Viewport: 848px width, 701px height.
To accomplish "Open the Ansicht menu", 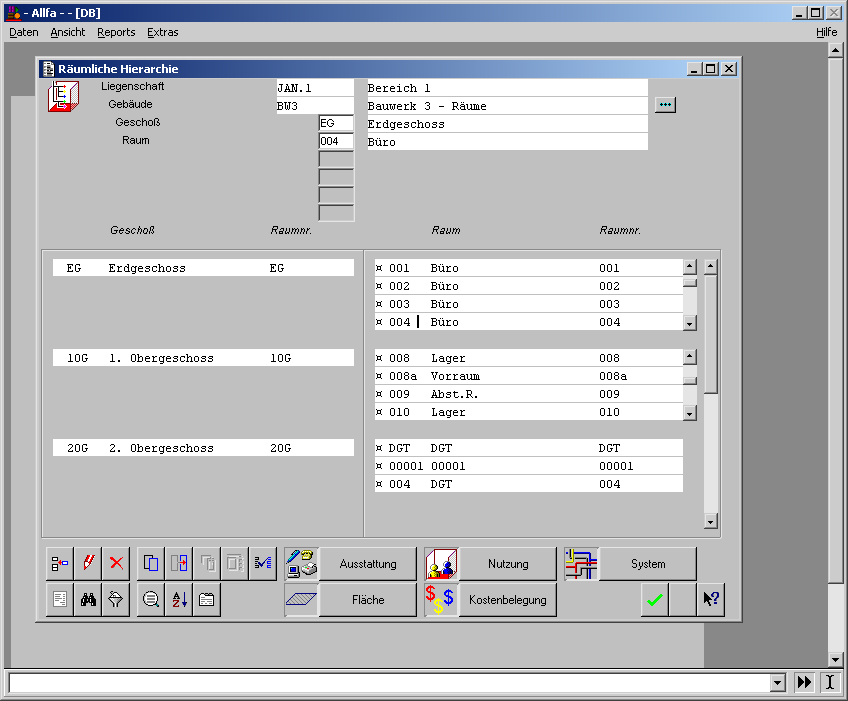I will (68, 32).
